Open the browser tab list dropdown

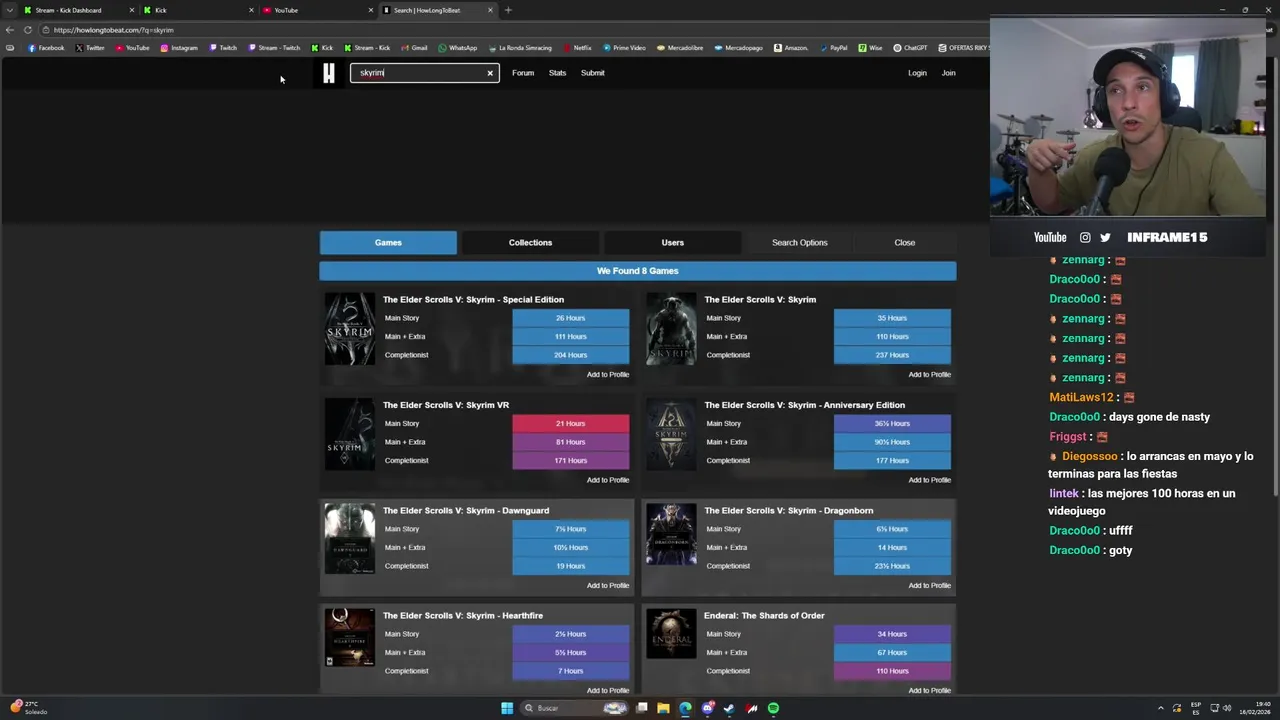9,10
